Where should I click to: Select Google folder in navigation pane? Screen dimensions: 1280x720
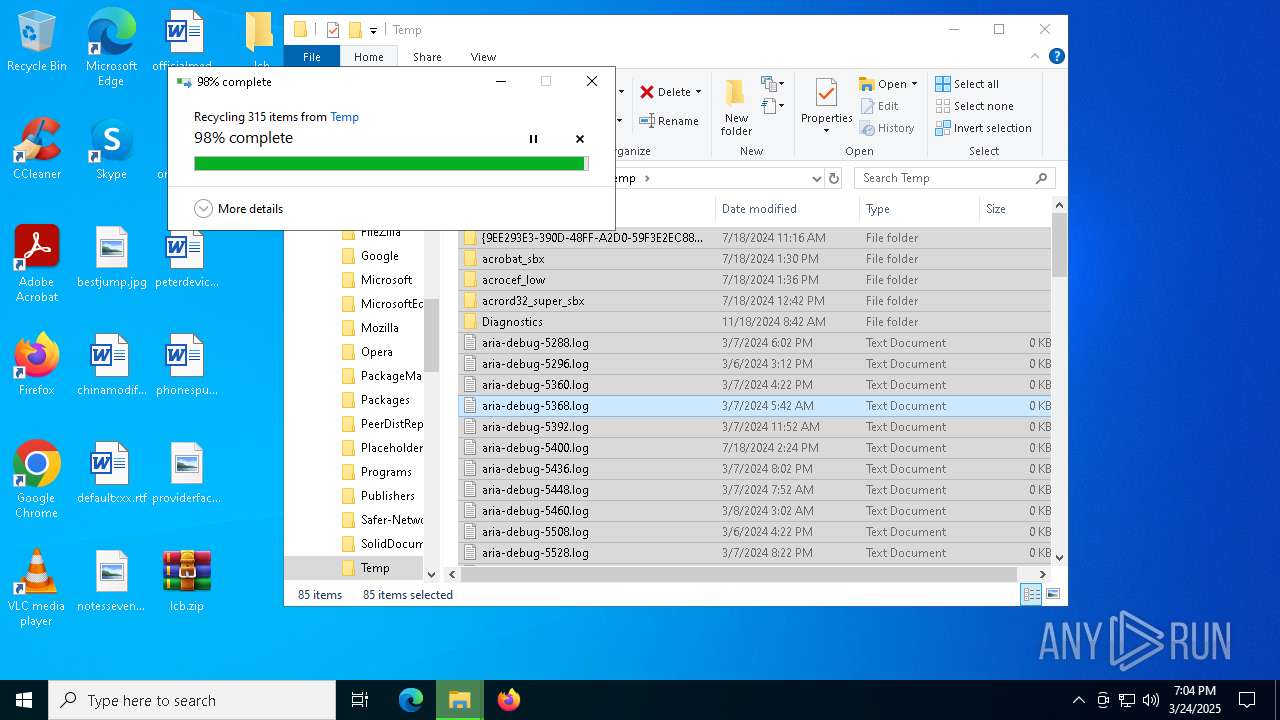click(379, 256)
